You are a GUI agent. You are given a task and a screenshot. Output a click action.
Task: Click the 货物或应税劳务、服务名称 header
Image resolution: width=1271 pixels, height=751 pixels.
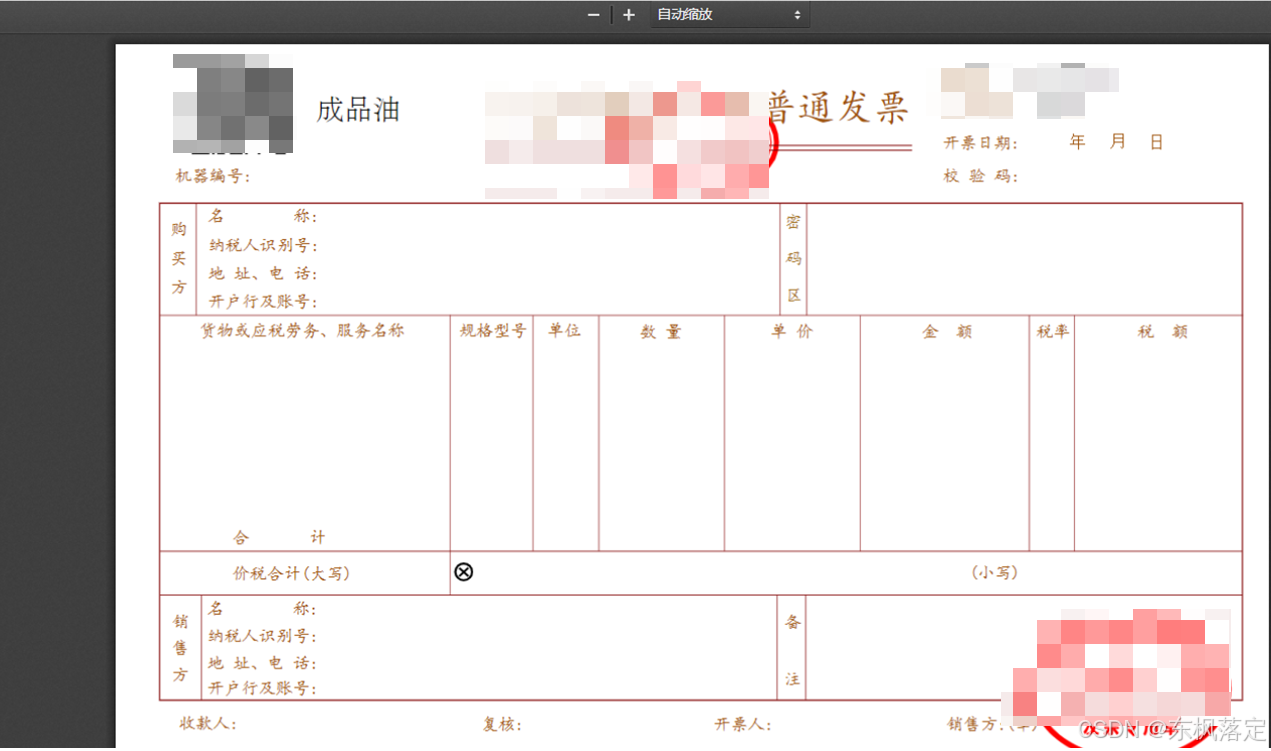(303, 331)
